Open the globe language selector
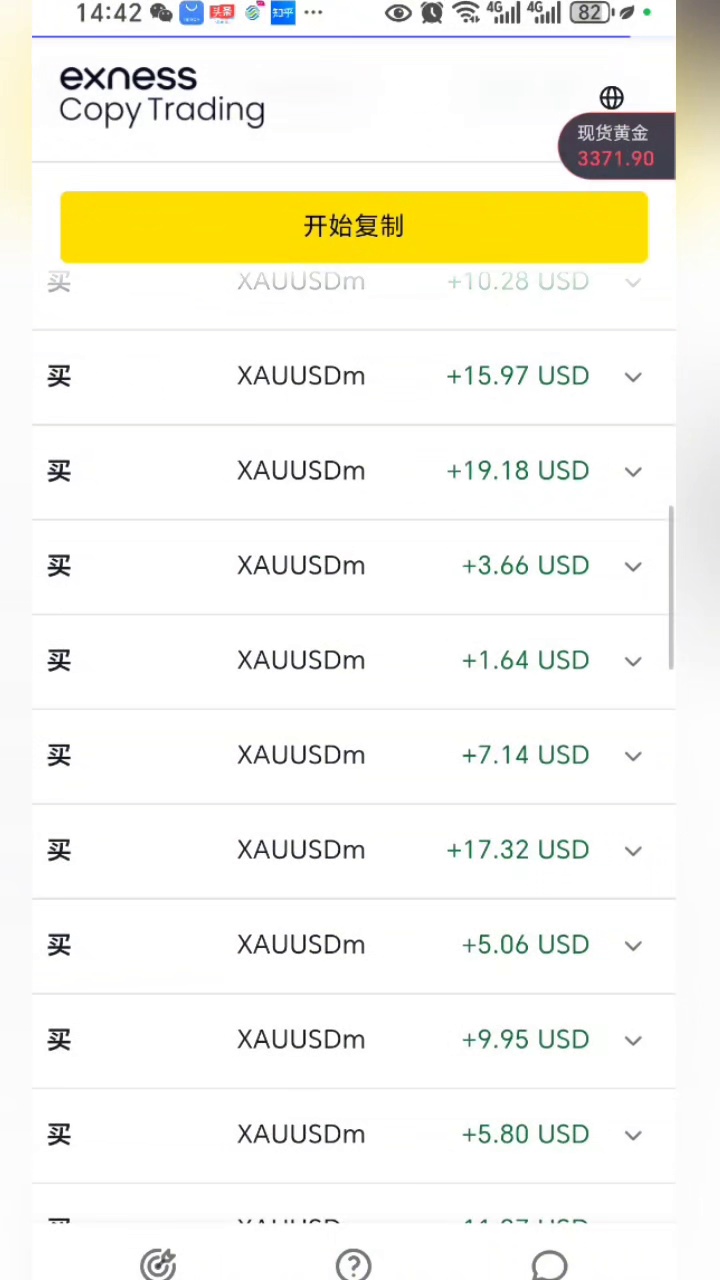This screenshot has width=720, height=1280. pyautogui.click(x=611, y=97)
